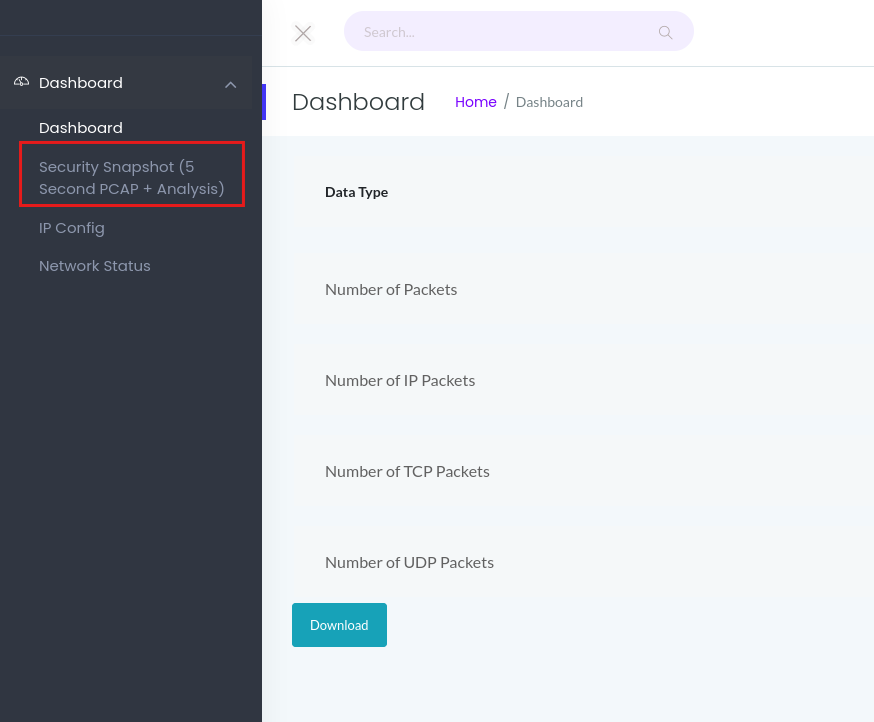The image size is (874, 722).
Task: Select the Number of UDP Packets row
Action: (x=410, y=563)
